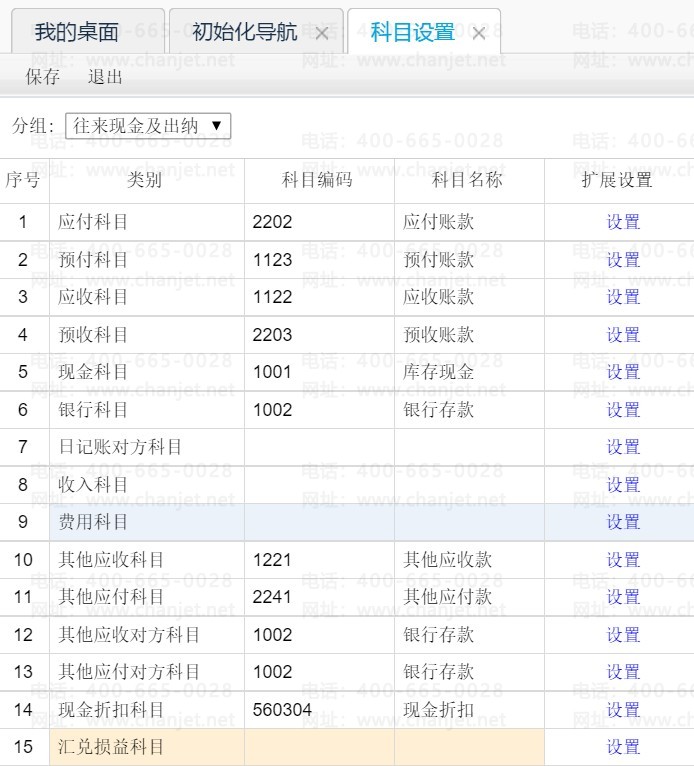Select the 日记账对方科目 row category cell

[x=146, y=447]
